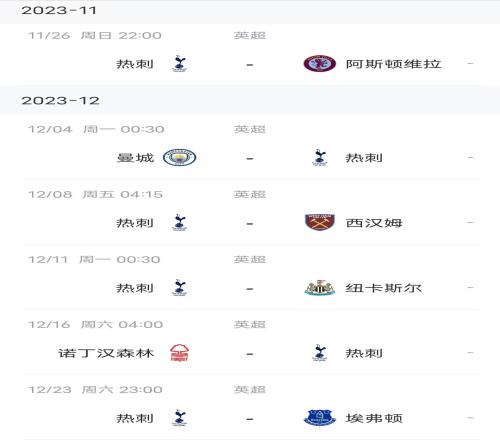Click the Newcastle club crest
The width and height of the screenshot is (500, 440).
point(319,288)
